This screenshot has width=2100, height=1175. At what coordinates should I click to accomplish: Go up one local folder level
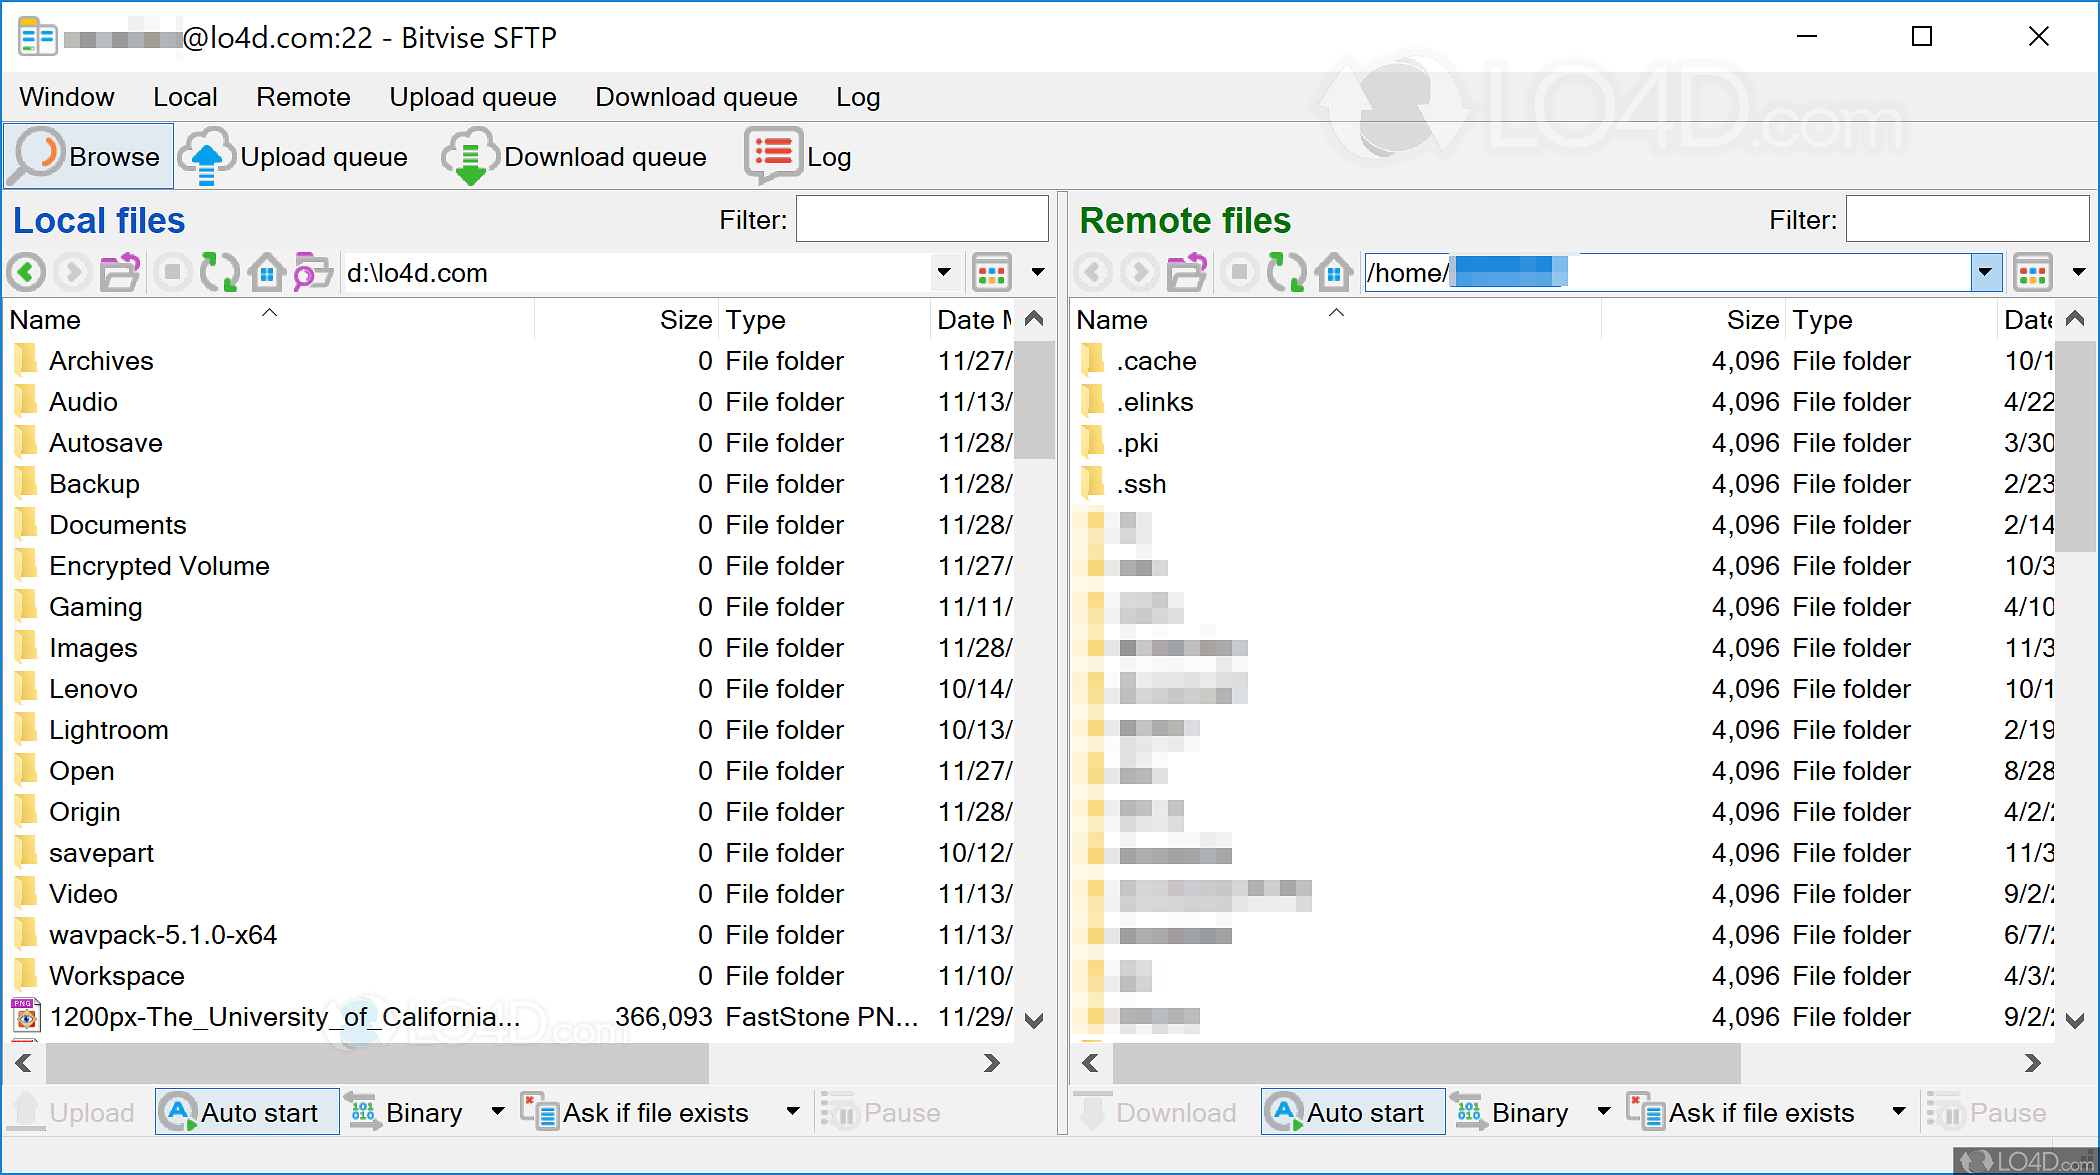[x=121, y=272]
